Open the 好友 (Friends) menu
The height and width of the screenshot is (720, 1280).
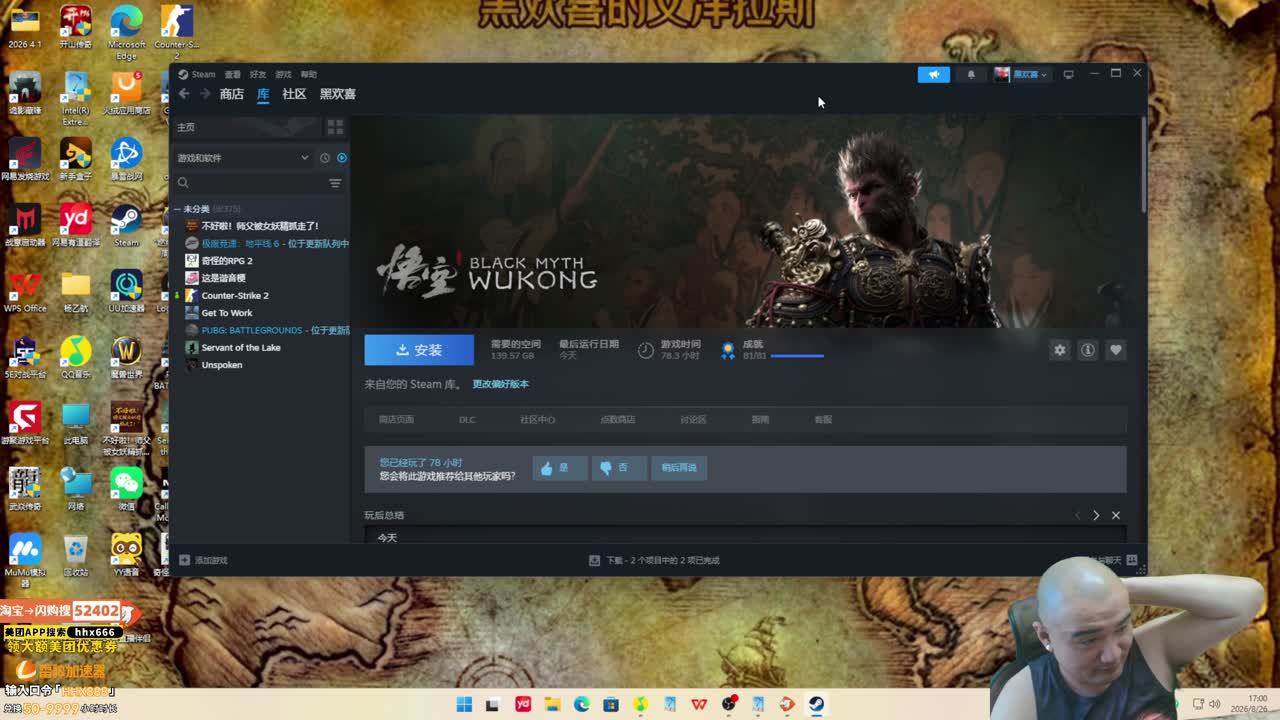tap(258, 74)
